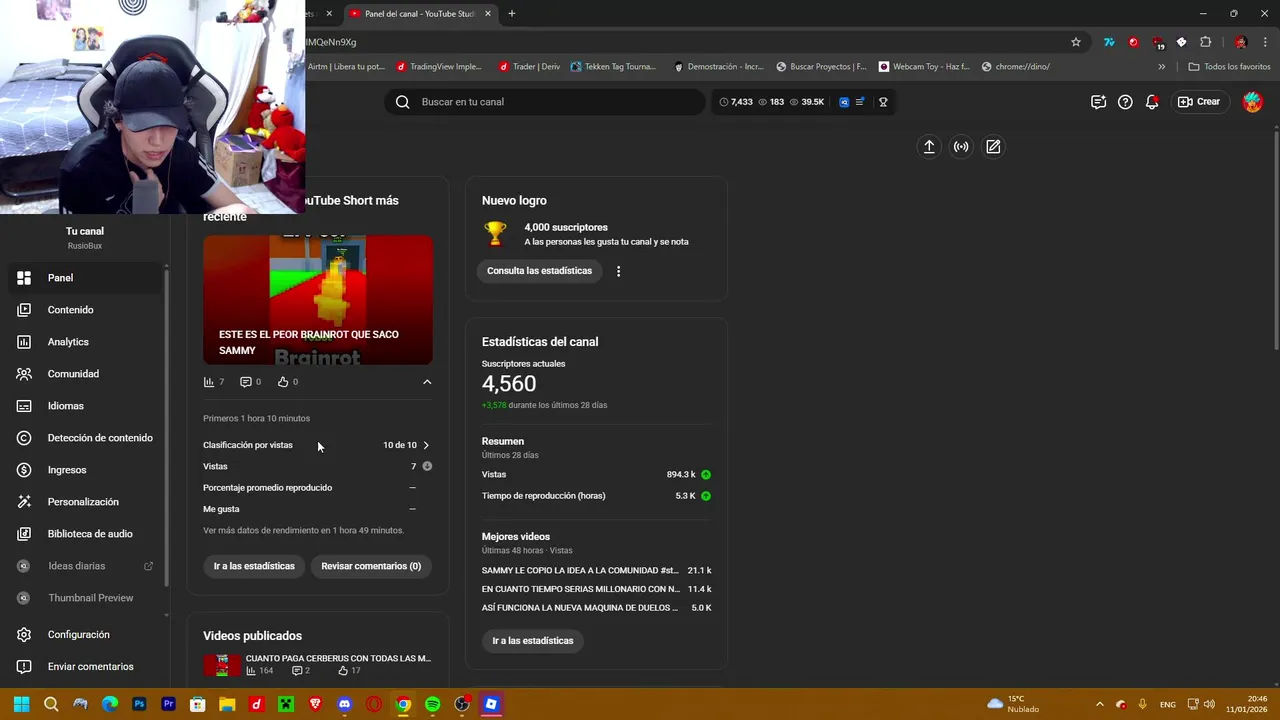This screenshot has height=720, width=1280.
Task: Open the Chrome extensions puzzle icon
Action: [x=1205, y=42]
